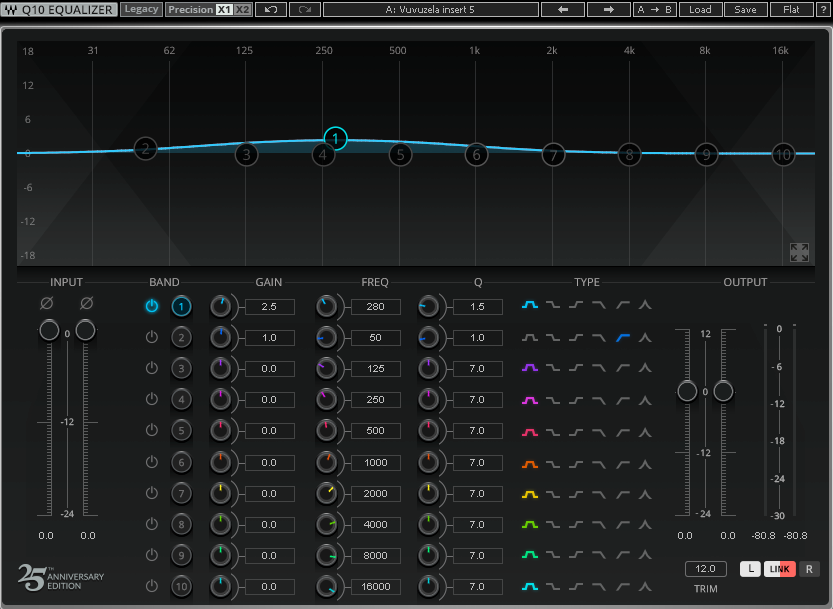Choose high-pass type for band 6
The image size is (833, 609).
tap(623, 464)
